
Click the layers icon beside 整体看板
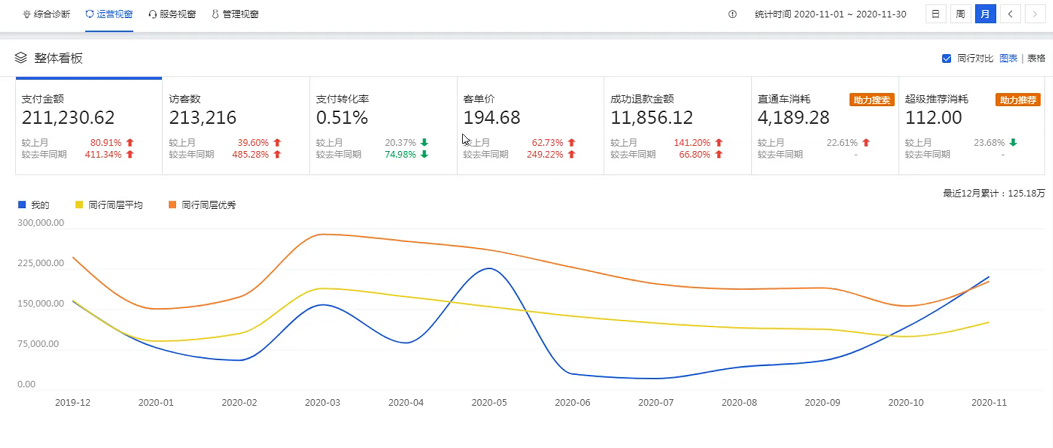[x=21, y=58]
